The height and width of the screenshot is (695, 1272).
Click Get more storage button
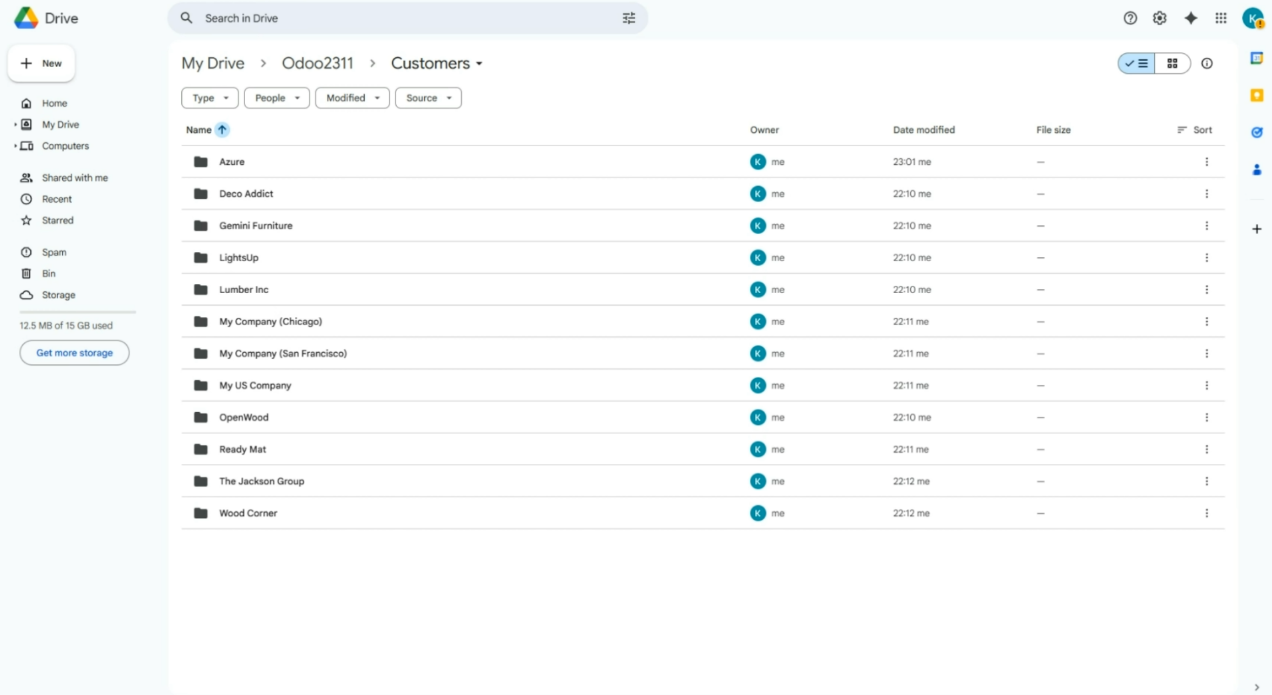(x=74, y=353)
